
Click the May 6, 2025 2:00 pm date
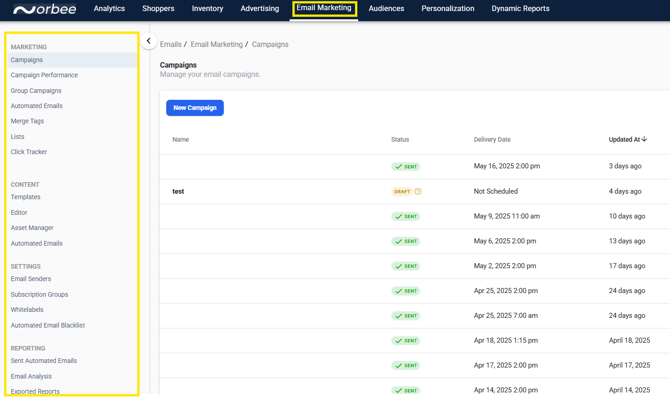click(x=505, y=241)
